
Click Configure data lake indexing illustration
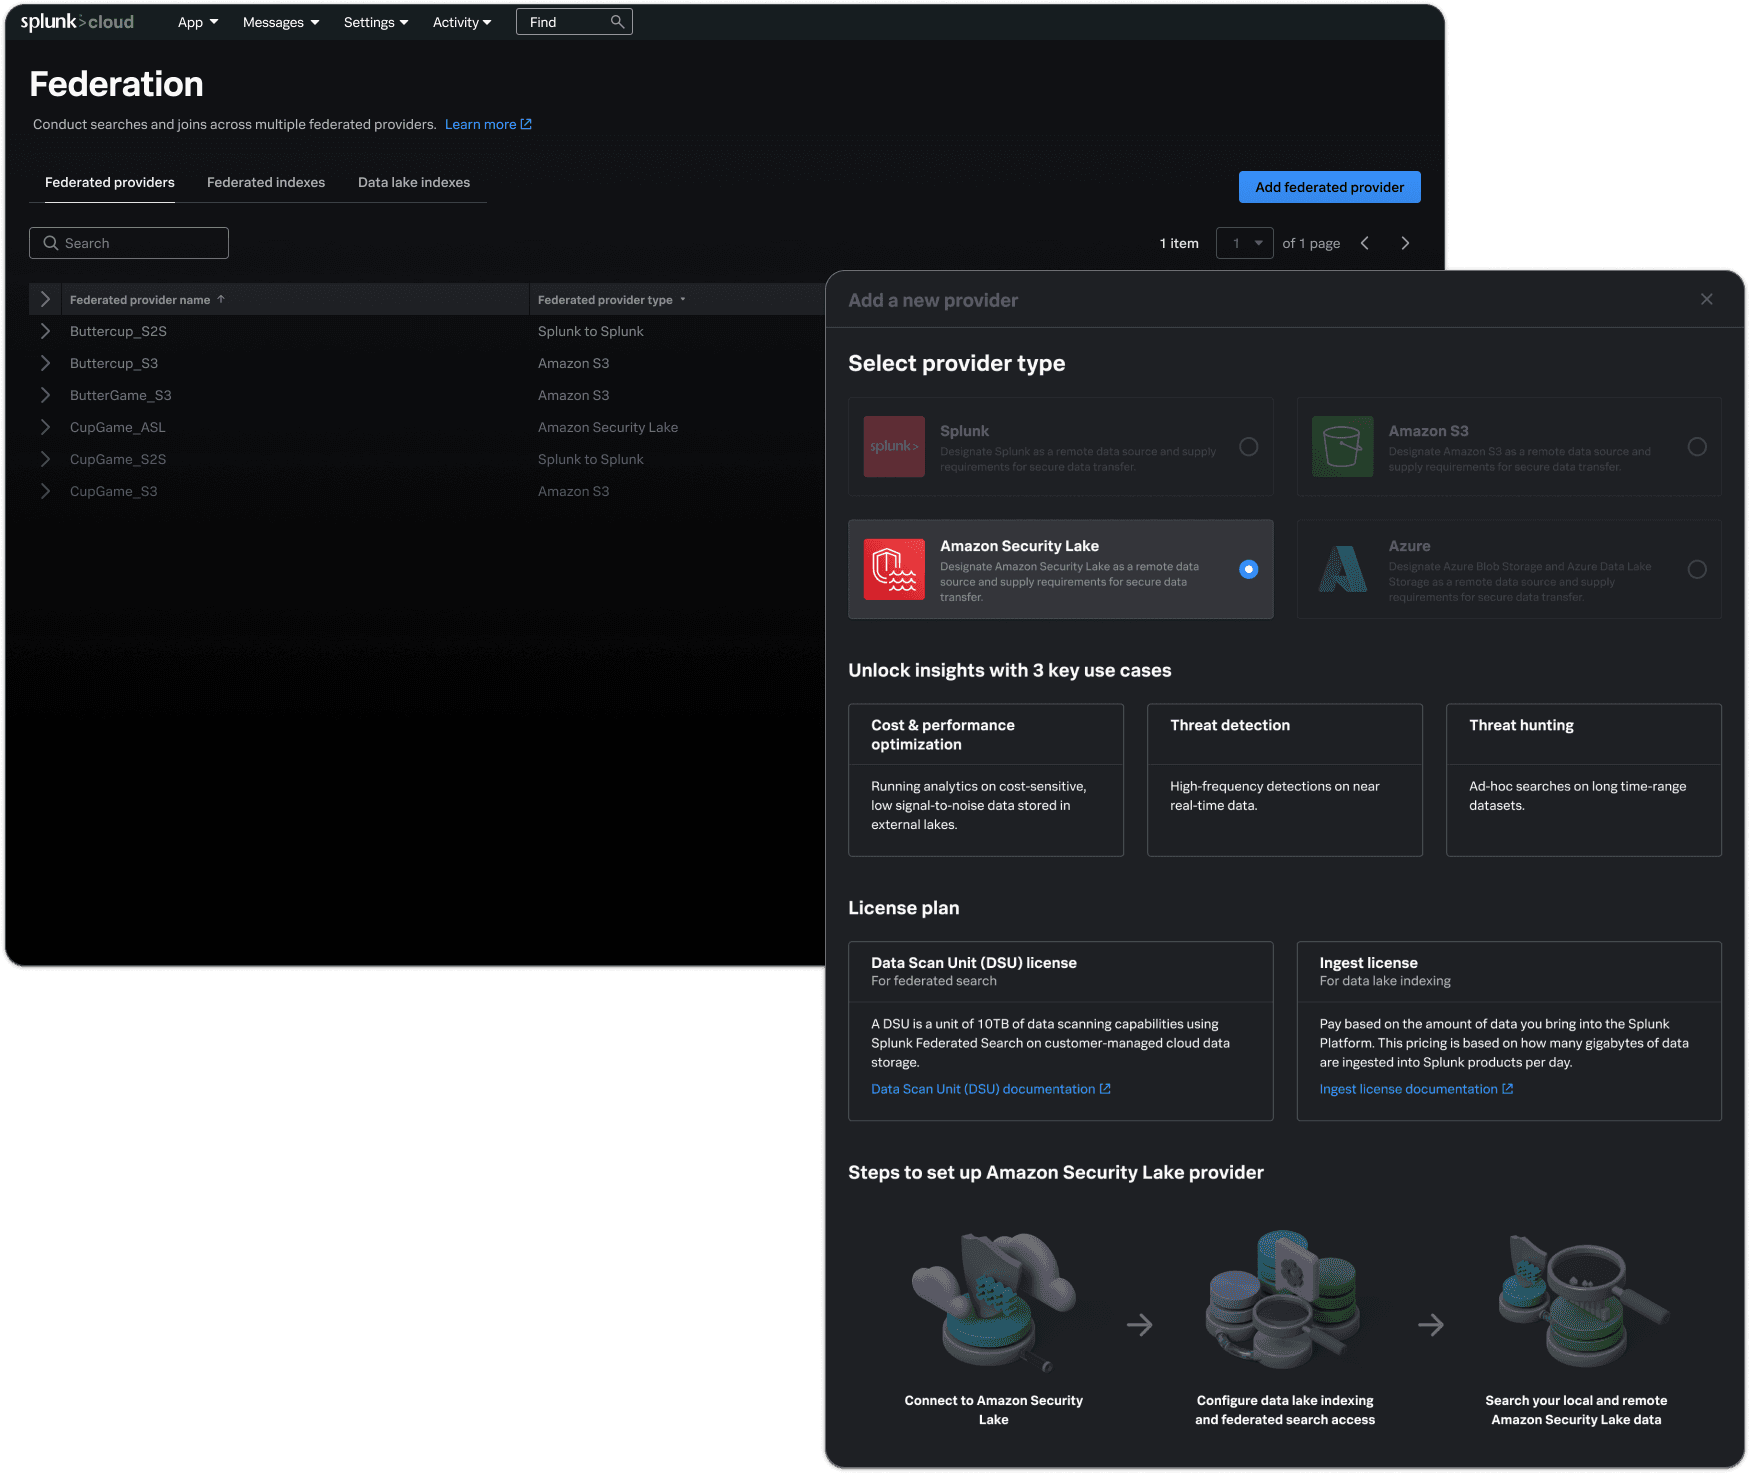point(1285,1300)
